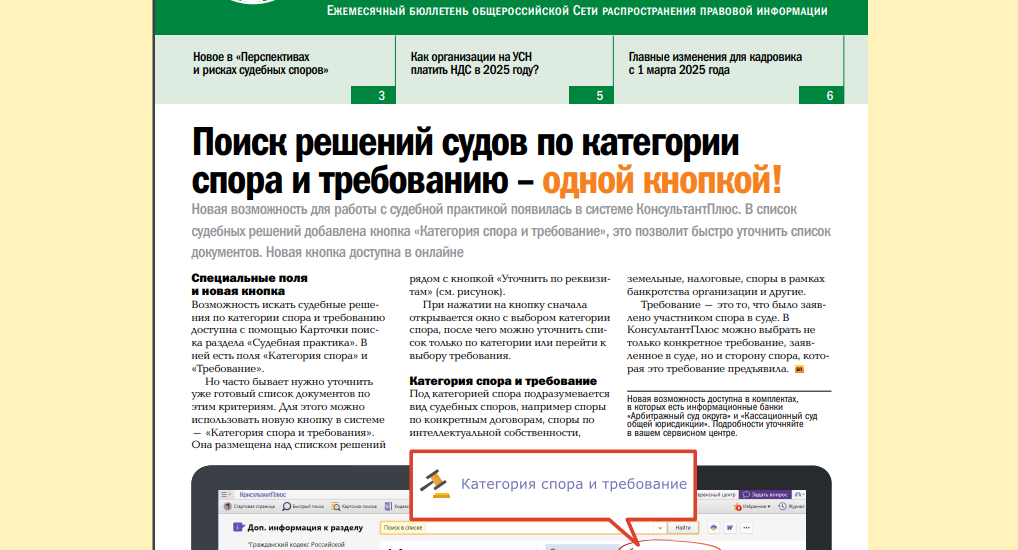Open the user profile icon dropdown
Image resolution: width=1018 pixels, height=550 pixels.
click(x=799, y=495)
